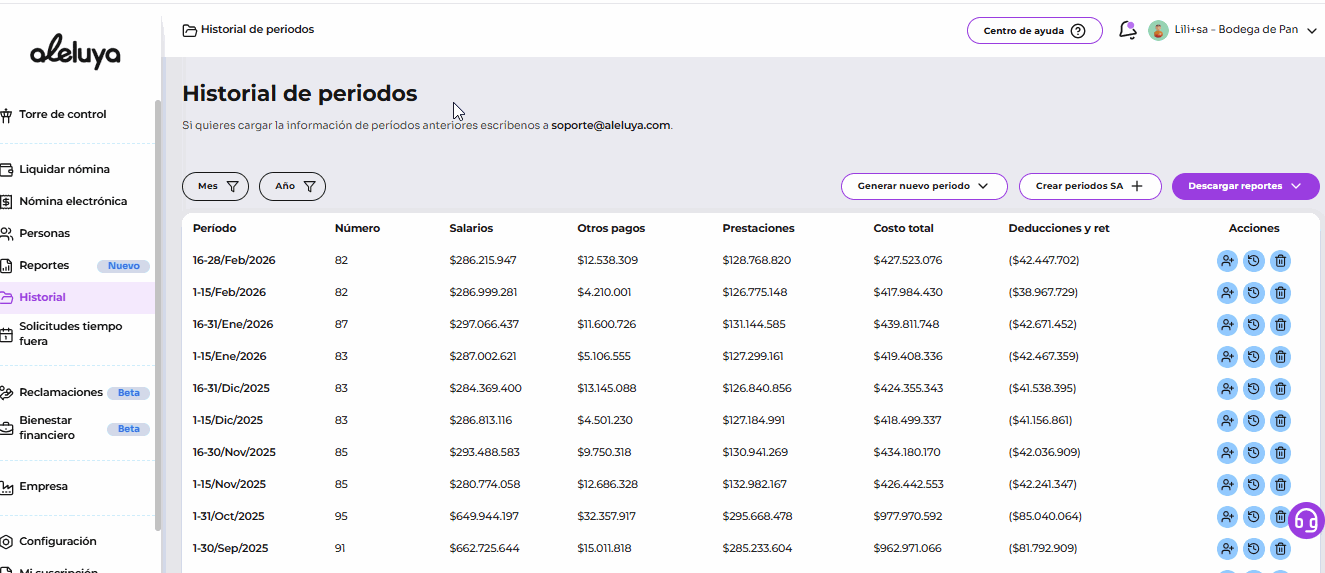
Task: Select Nómina electrónica in sidebar
Action: coord(72,201)
